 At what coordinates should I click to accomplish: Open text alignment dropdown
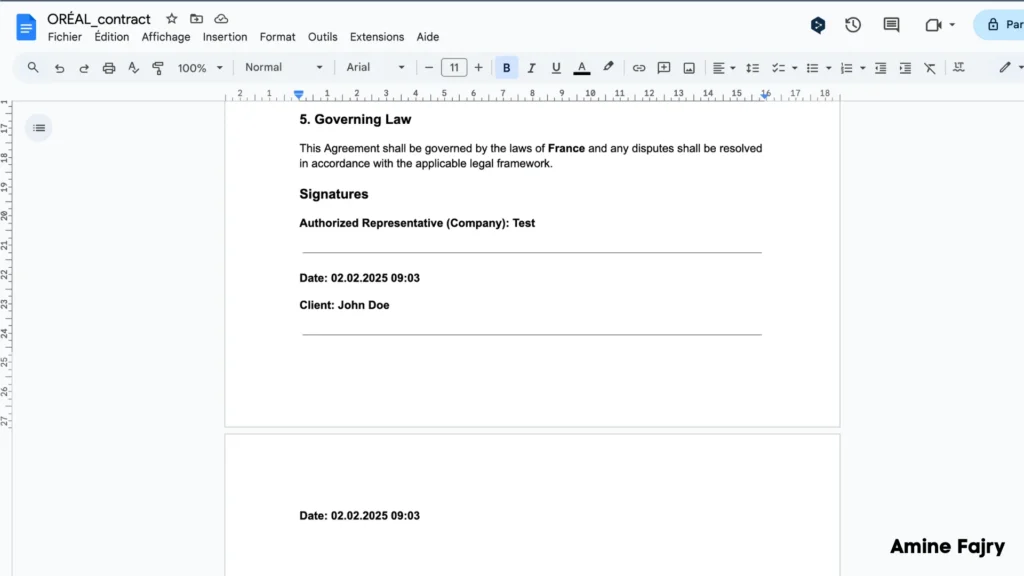pos(724,68)
